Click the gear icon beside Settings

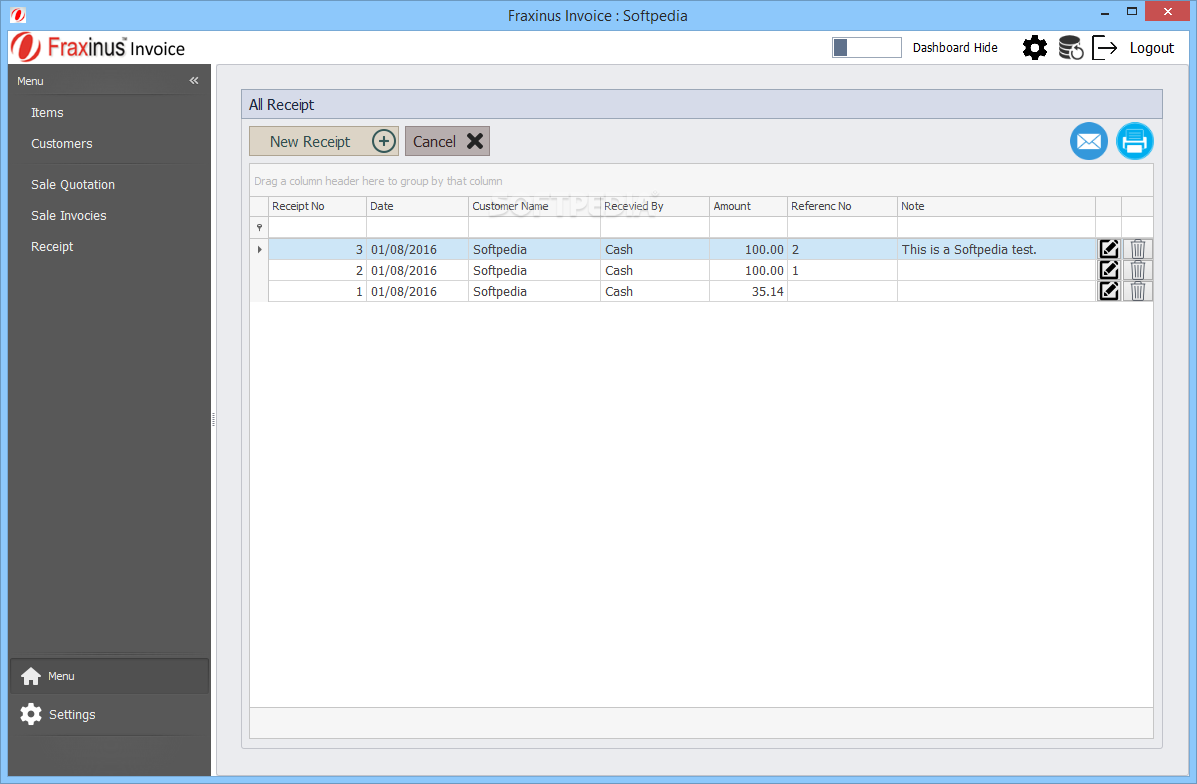coord(31,715)
